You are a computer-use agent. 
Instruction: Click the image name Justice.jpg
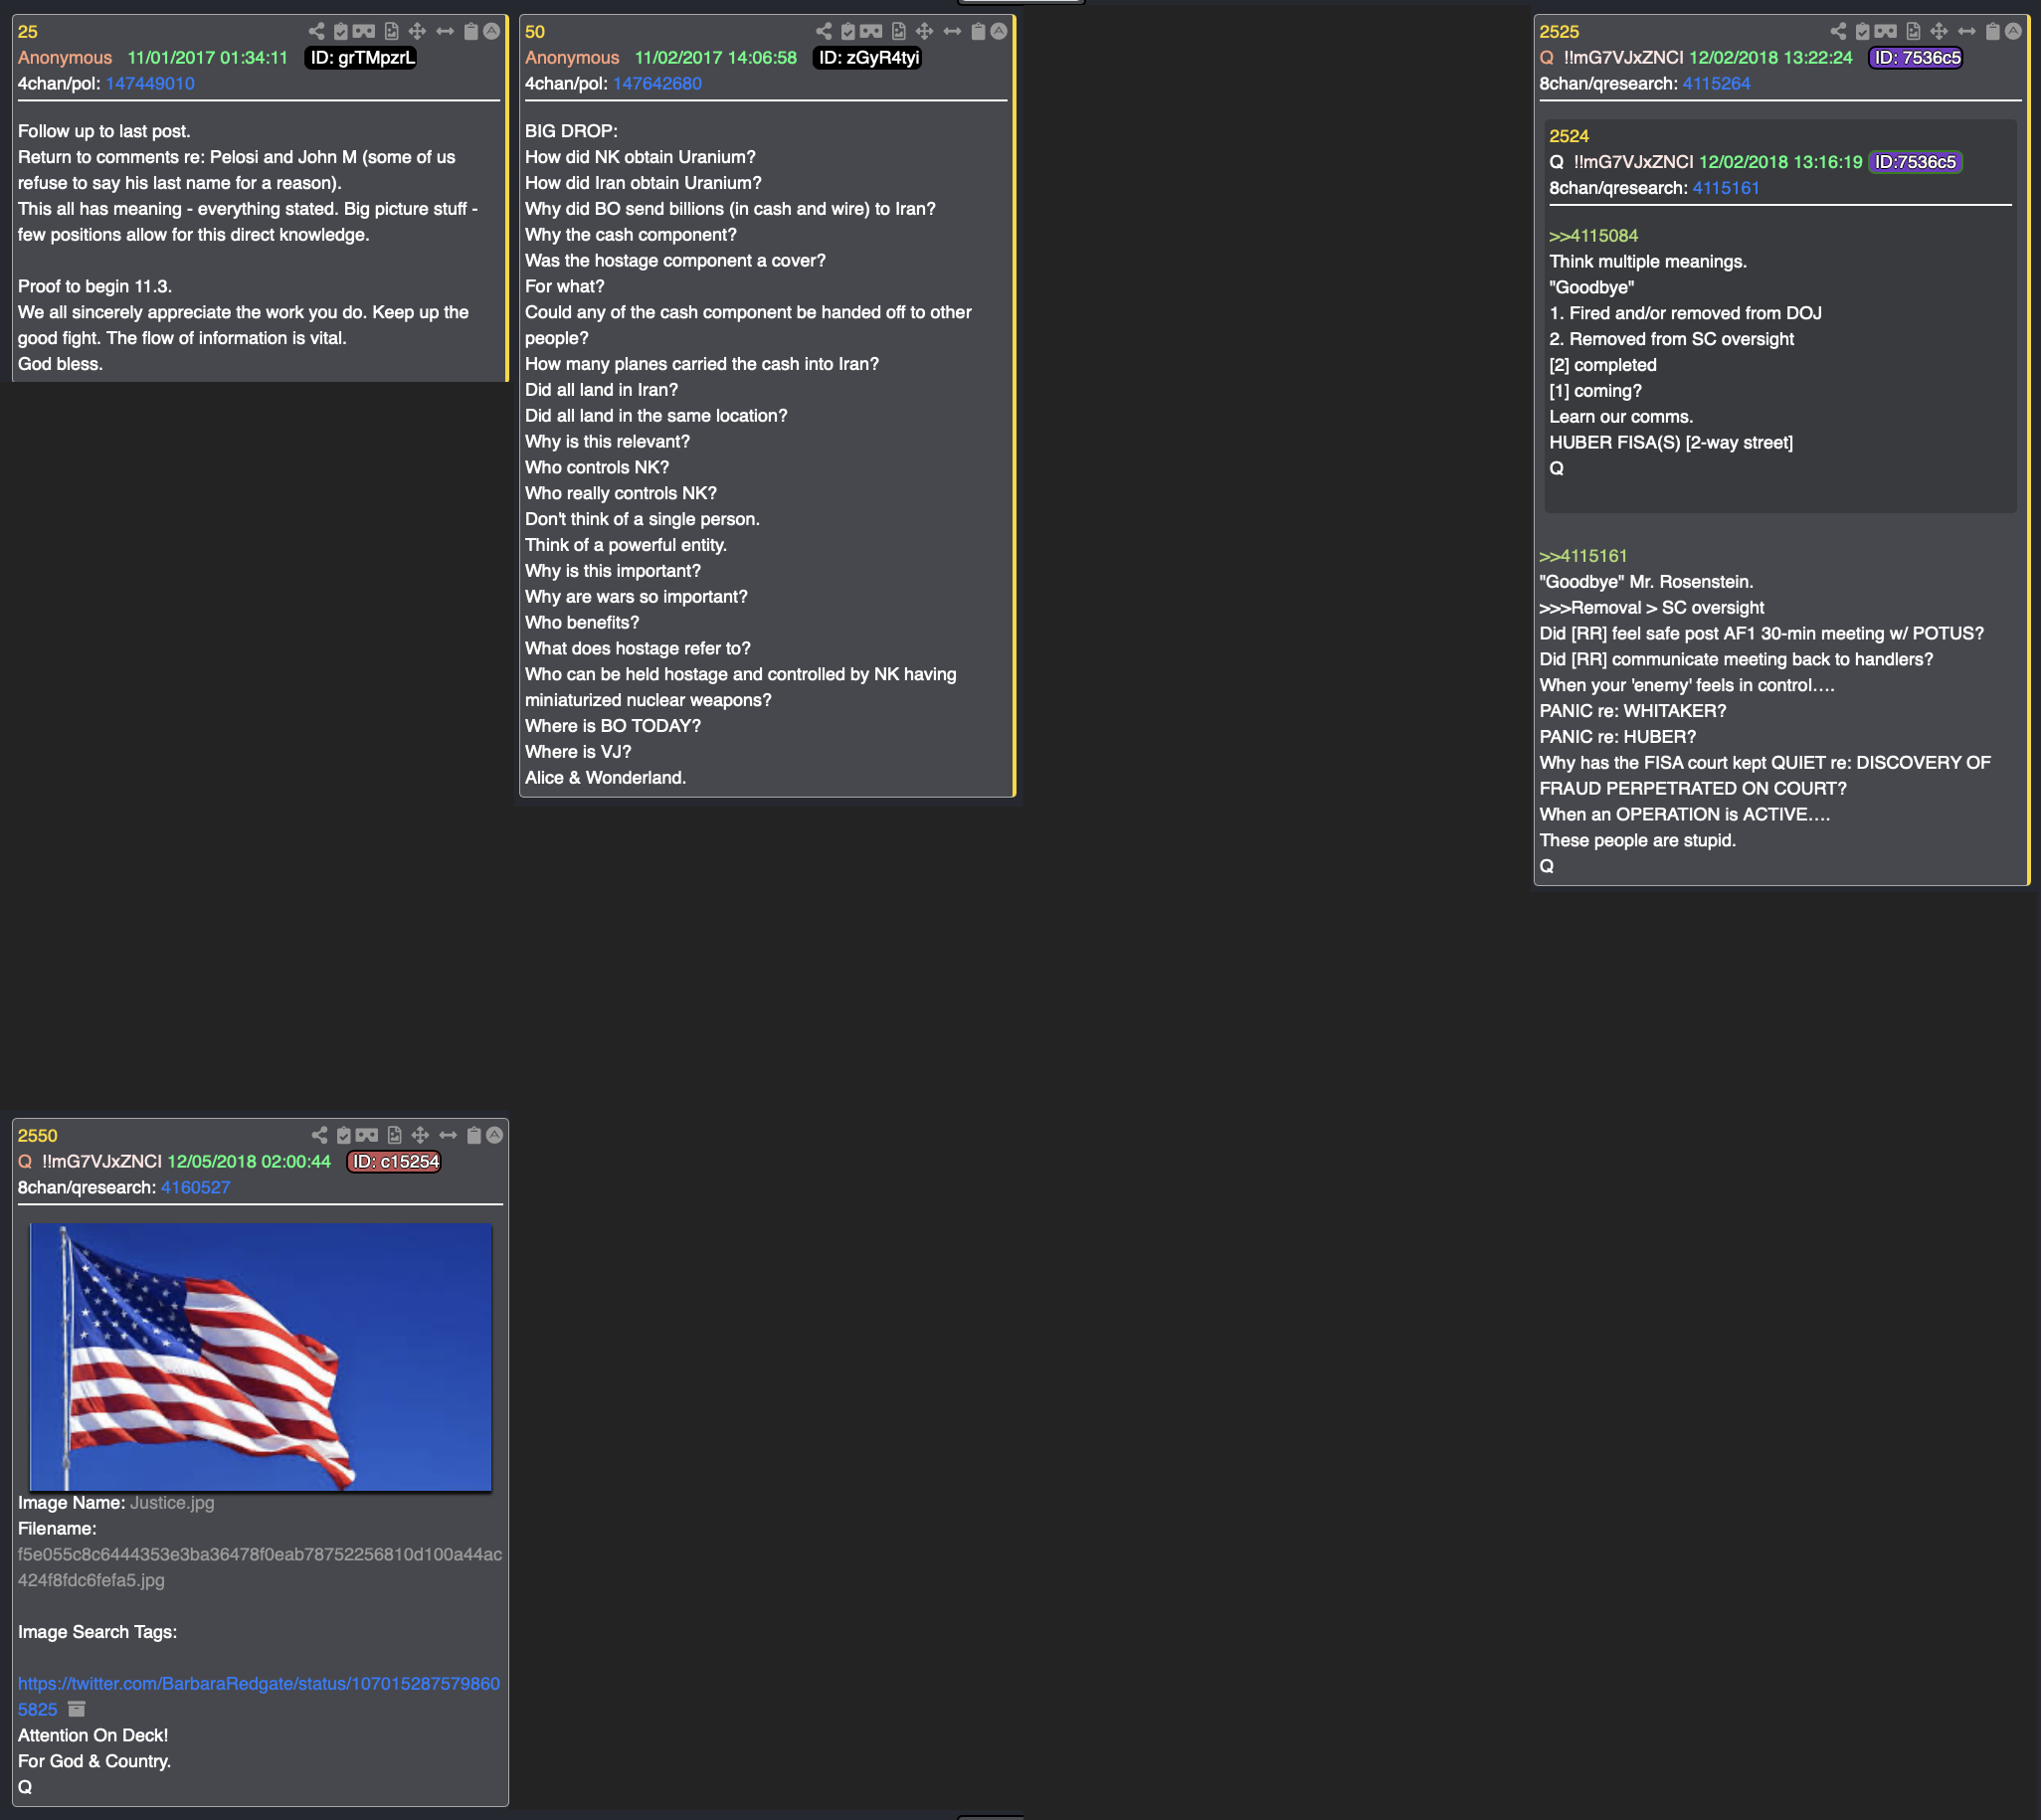pyautogui.click(x=172, y=1503)
